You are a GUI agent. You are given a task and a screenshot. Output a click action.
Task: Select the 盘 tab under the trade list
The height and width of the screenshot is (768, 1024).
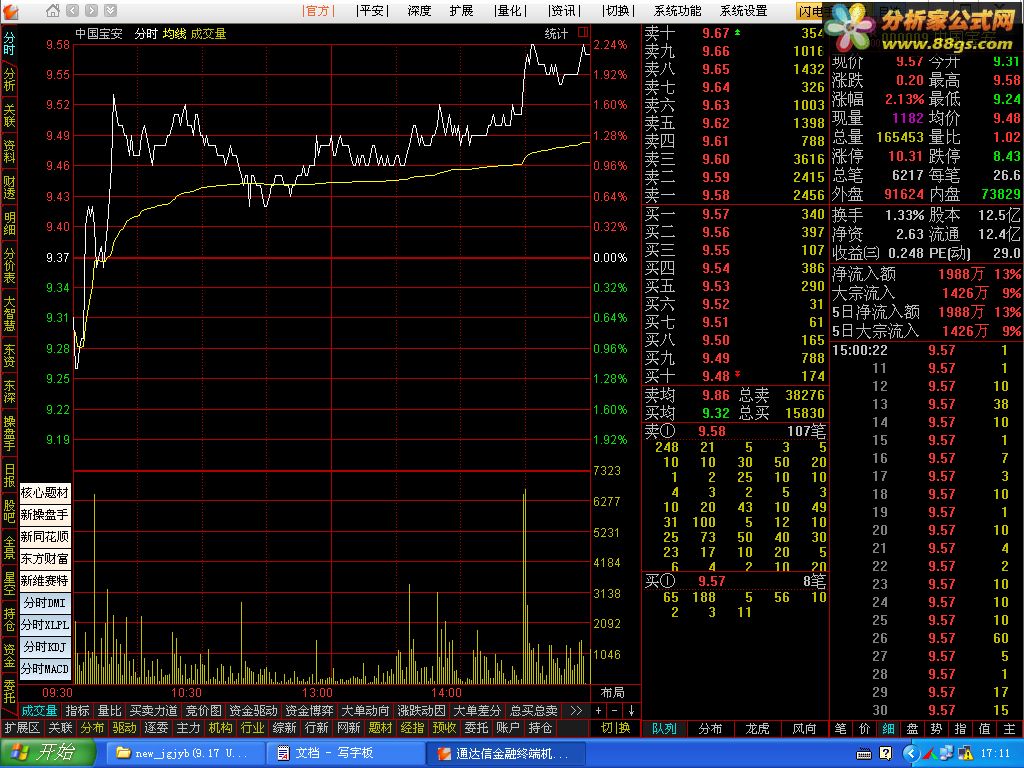[x=913, y=728]
